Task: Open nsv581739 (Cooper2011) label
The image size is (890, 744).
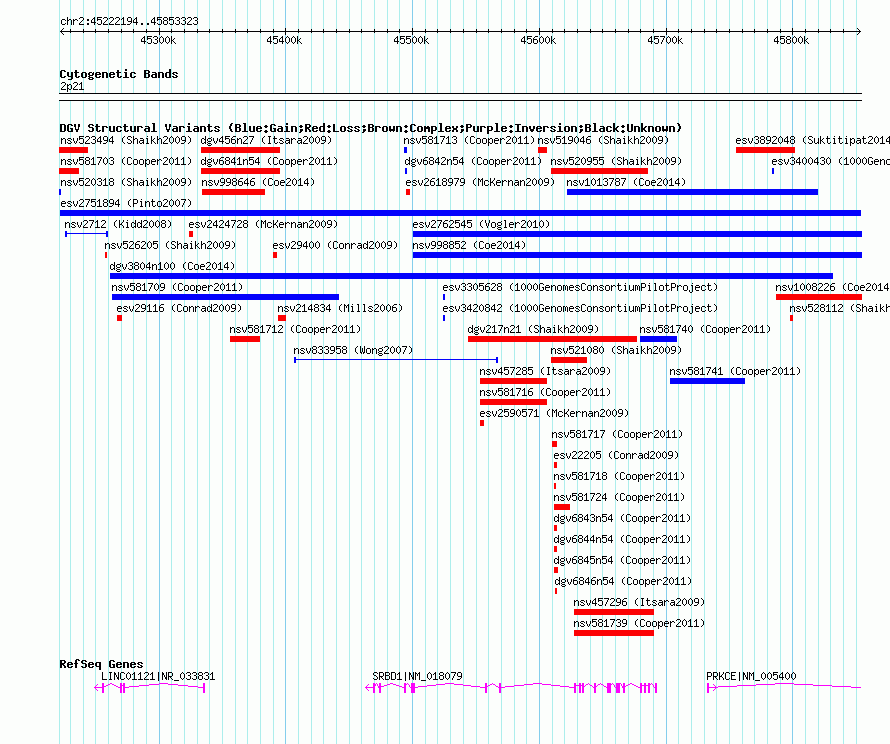Action: coord(639,623)
